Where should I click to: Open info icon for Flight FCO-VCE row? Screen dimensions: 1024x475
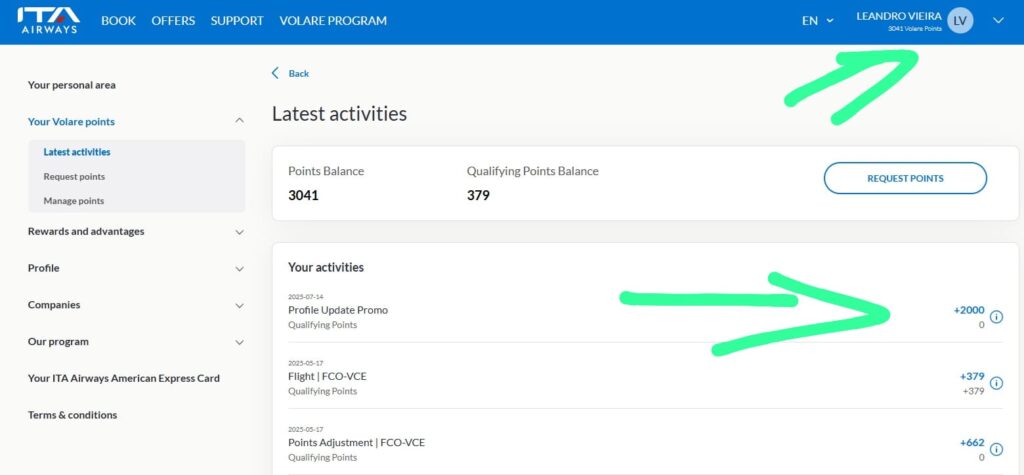(996, 383)
